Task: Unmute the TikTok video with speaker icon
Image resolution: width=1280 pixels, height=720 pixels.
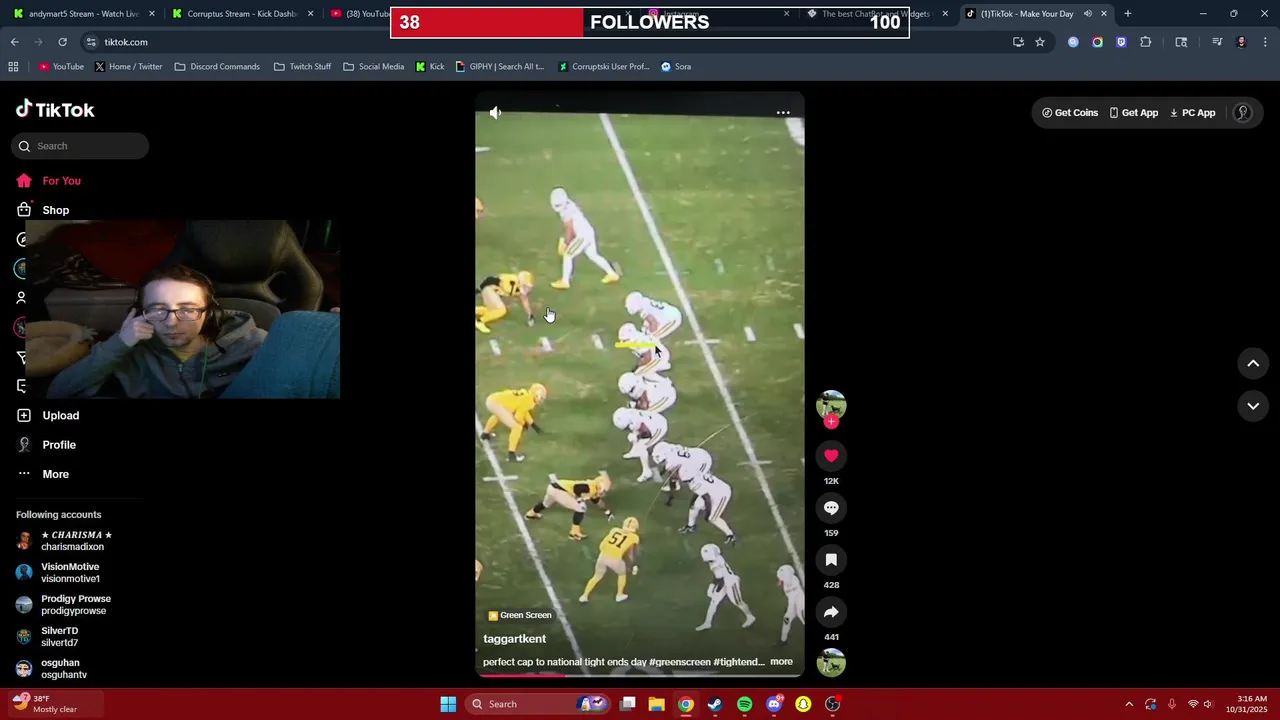Action: [495, 113]
